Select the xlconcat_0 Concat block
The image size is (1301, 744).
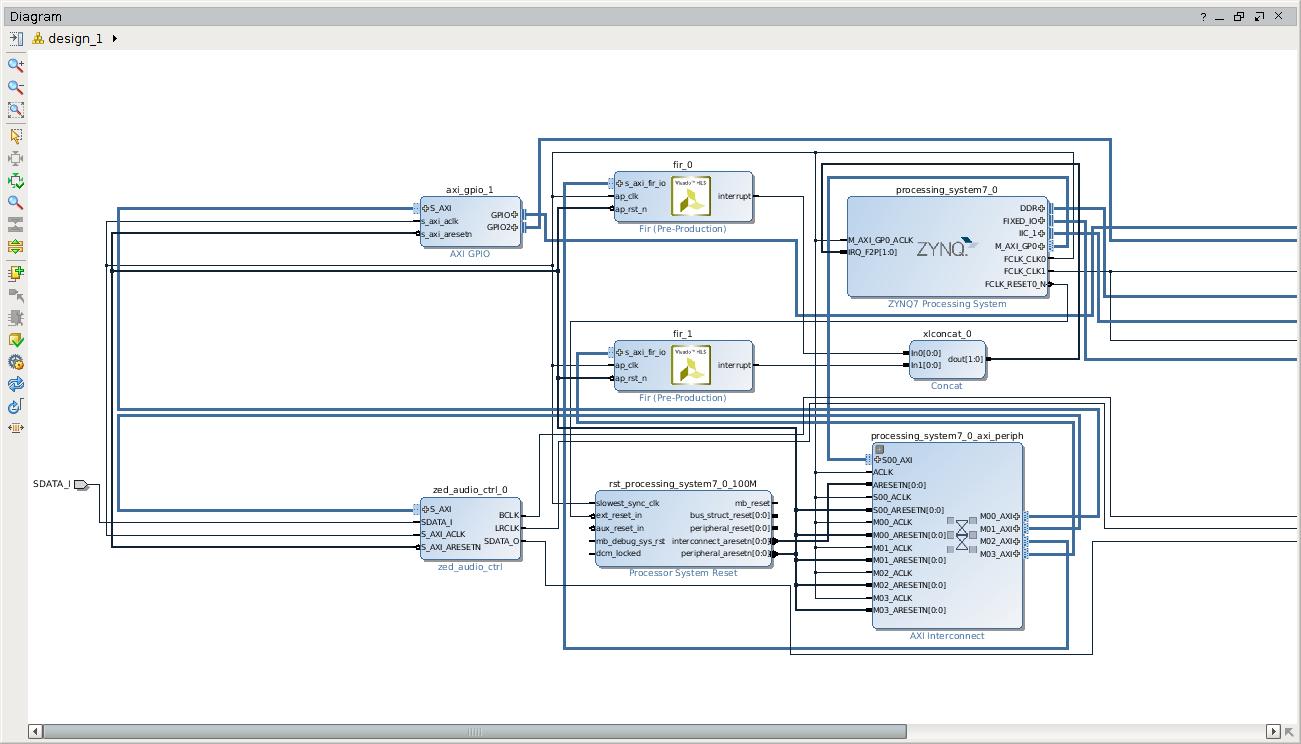pos(946,360)
